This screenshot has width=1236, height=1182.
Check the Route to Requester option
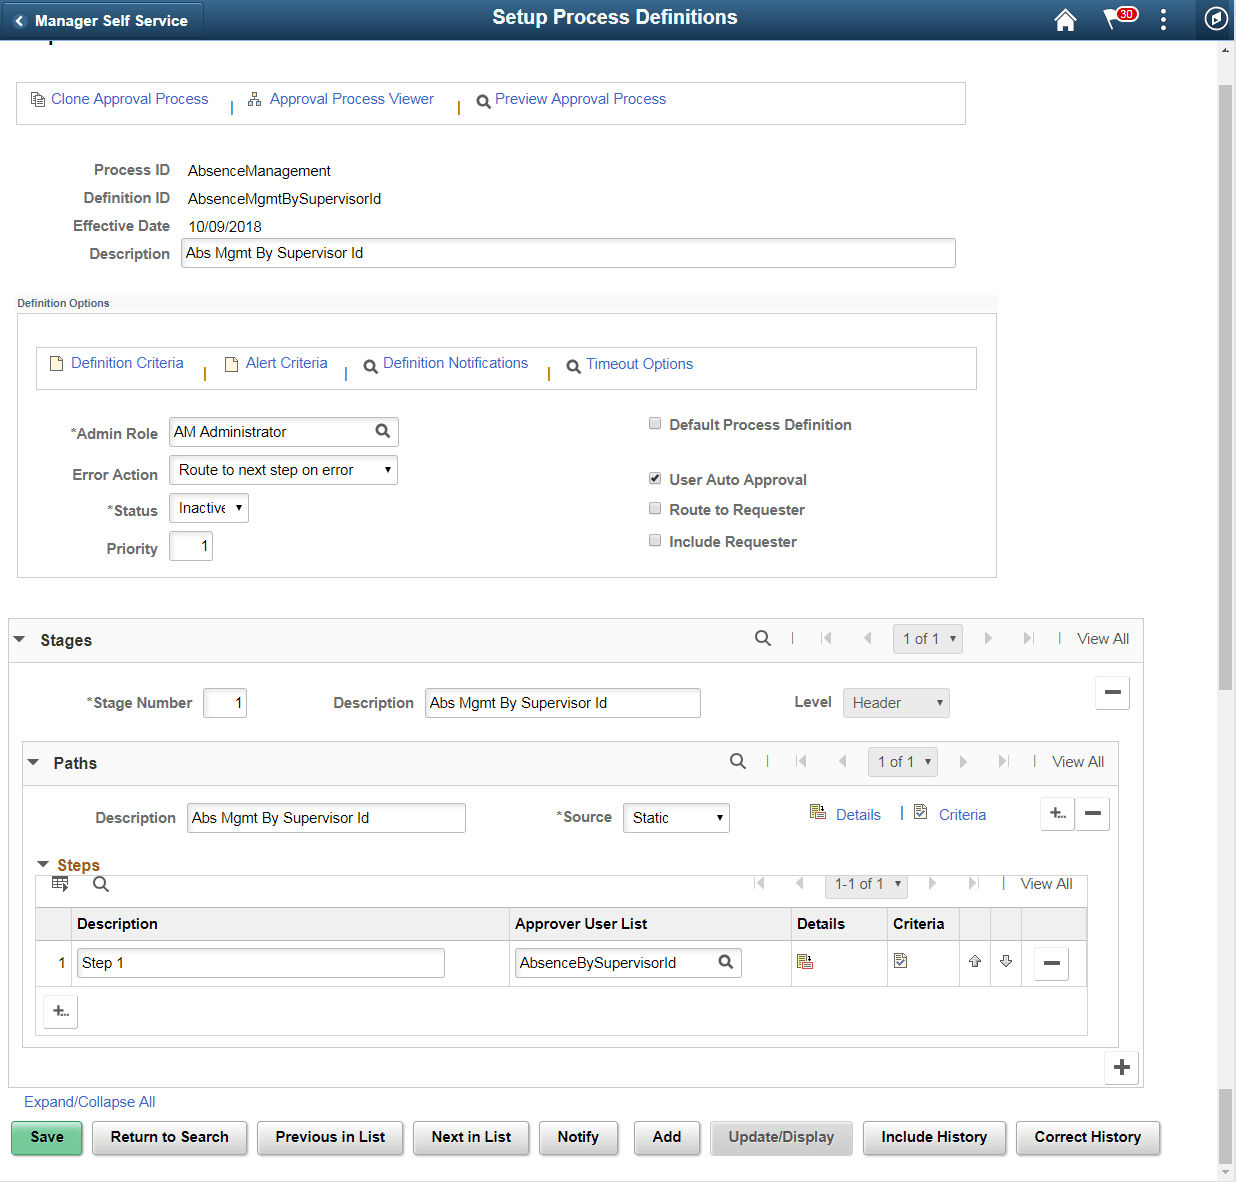tap(655, 508)
